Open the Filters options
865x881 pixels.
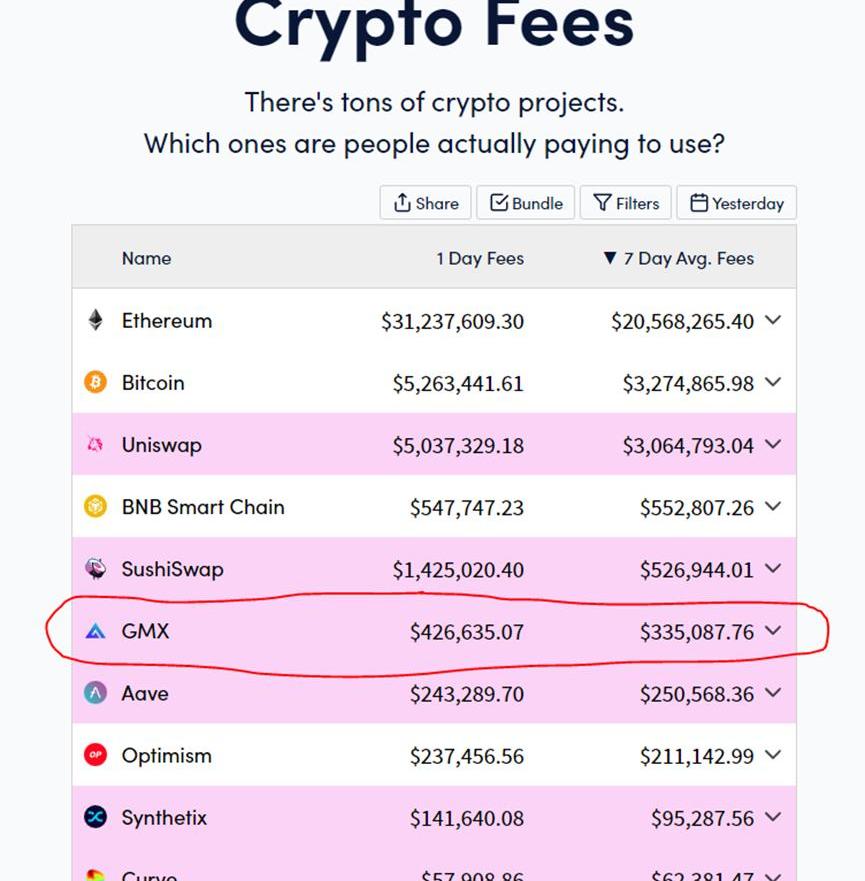(626, 203)
